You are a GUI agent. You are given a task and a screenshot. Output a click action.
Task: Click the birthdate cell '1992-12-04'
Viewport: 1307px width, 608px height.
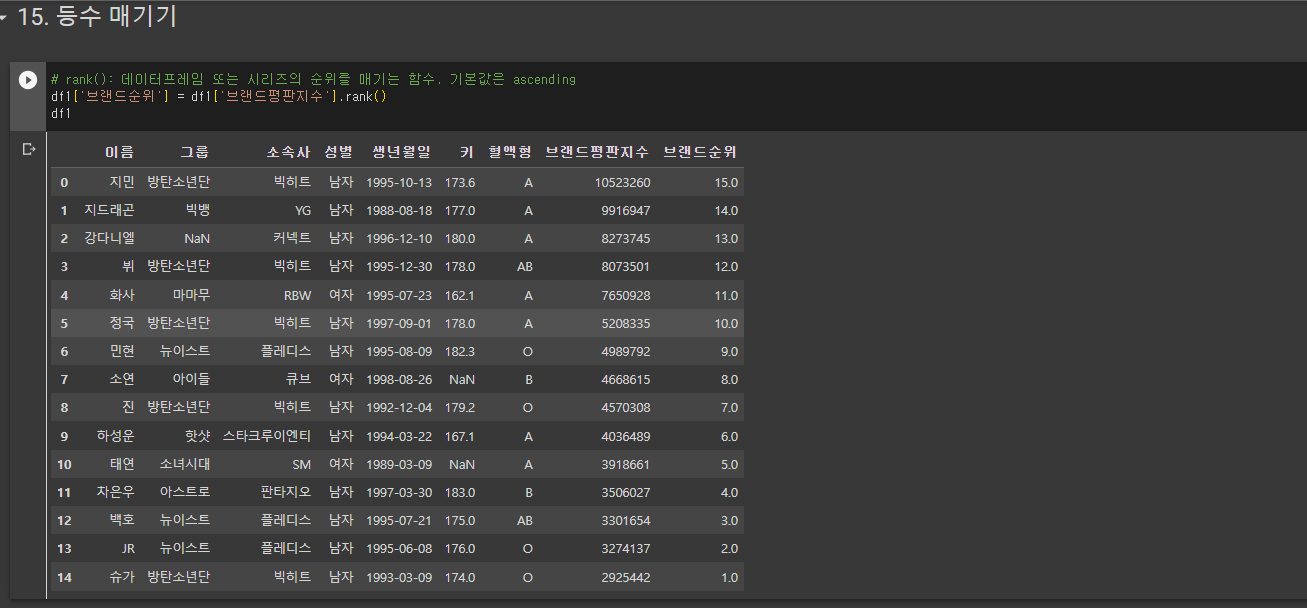pyautogui.click(x=399, y=407)
